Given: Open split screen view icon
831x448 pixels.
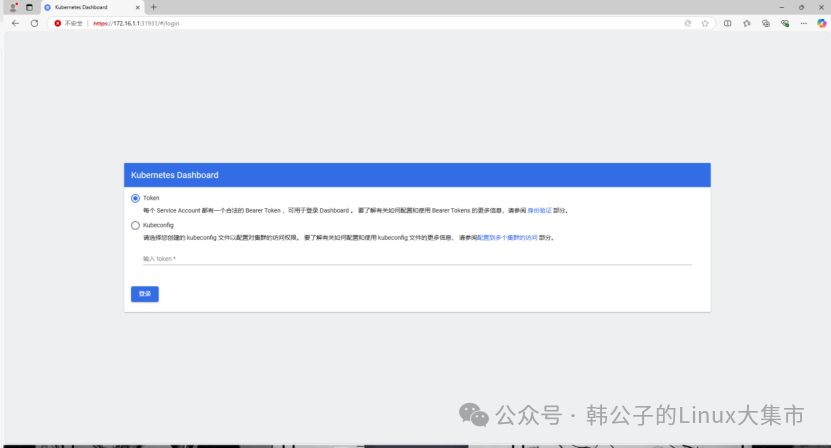Looking at the screenshot, I should 728,23.
